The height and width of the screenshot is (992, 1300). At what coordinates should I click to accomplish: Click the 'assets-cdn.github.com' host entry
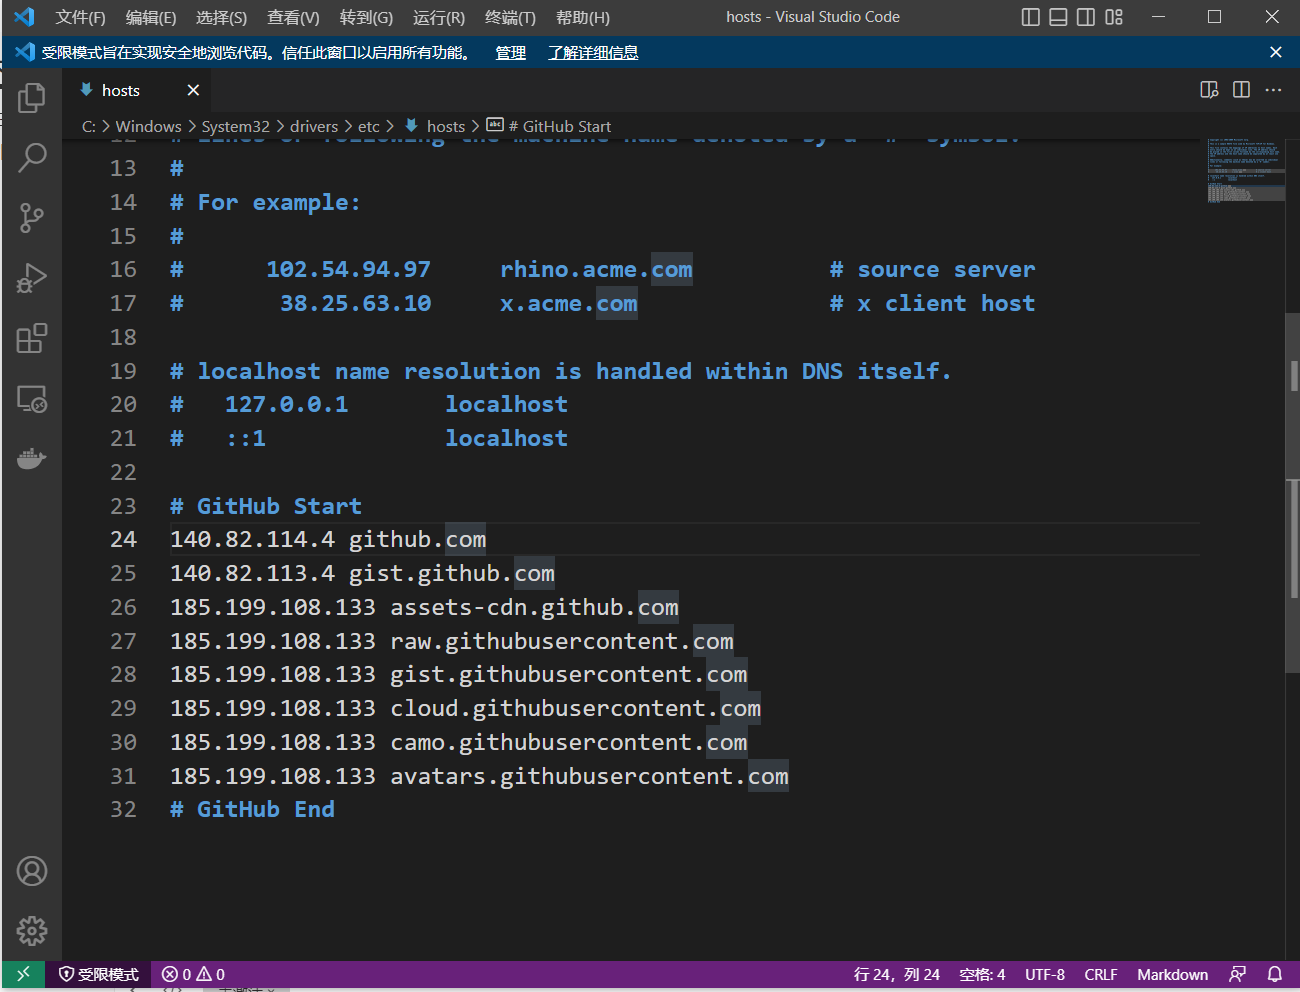(x=534, y=607)
